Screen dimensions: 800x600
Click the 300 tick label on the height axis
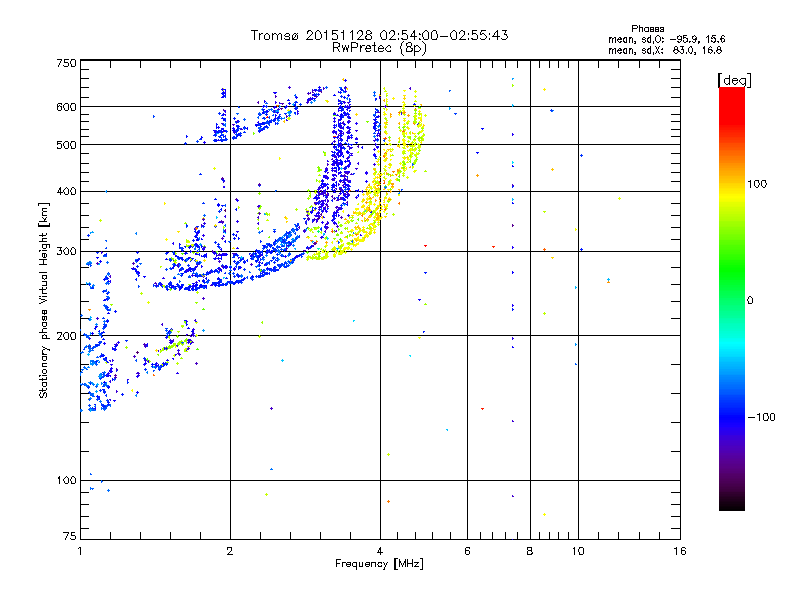(x=66, y=252)
